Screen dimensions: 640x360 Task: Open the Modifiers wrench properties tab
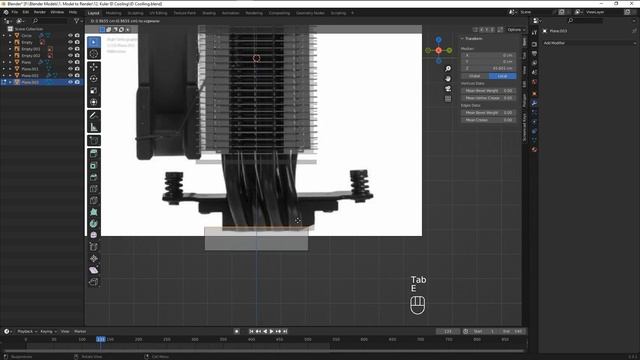pyautogui.click(x=534, y=103)
